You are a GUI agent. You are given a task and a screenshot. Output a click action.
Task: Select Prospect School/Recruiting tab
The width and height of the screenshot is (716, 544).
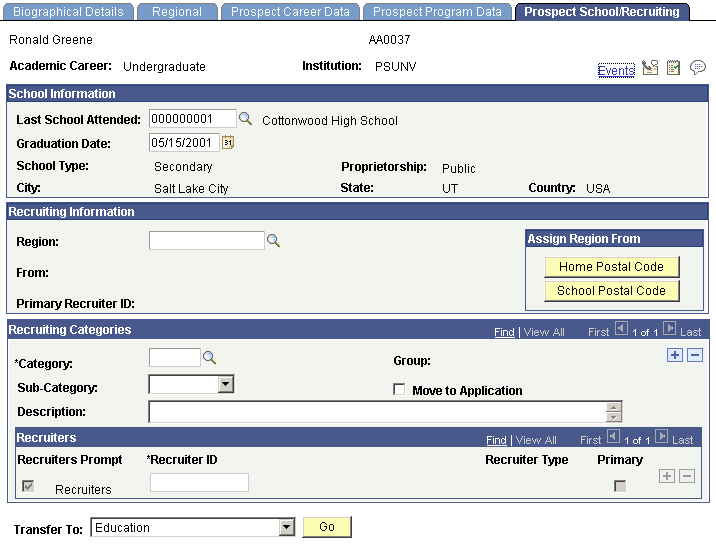click(x=602, y=12)
